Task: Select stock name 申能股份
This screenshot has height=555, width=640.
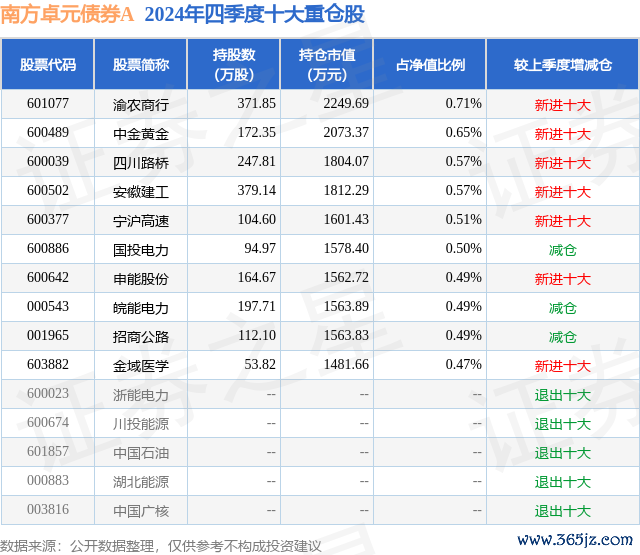Action: pos(141,279)
